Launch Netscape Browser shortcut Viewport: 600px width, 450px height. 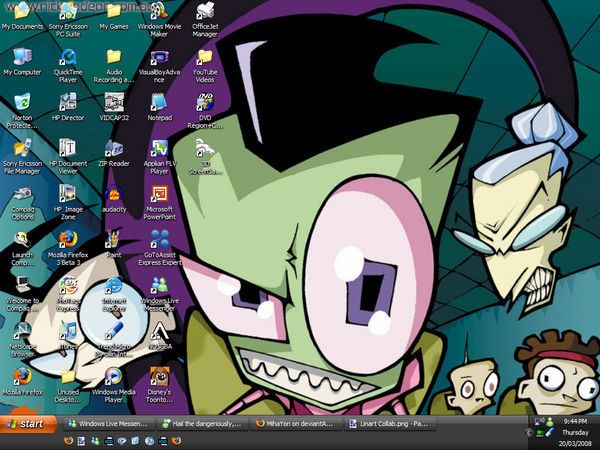[22, 340]
